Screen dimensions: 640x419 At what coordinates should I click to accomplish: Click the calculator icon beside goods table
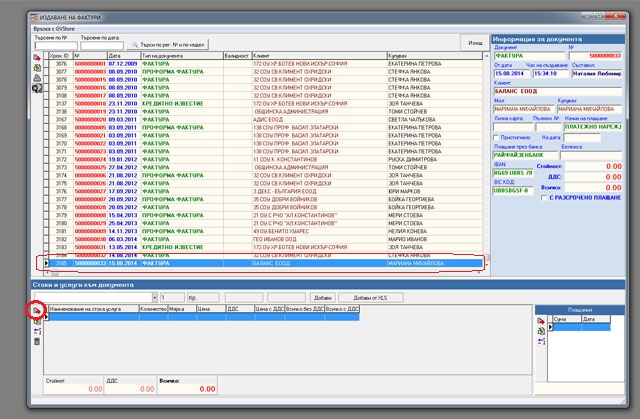pos(37,341)
